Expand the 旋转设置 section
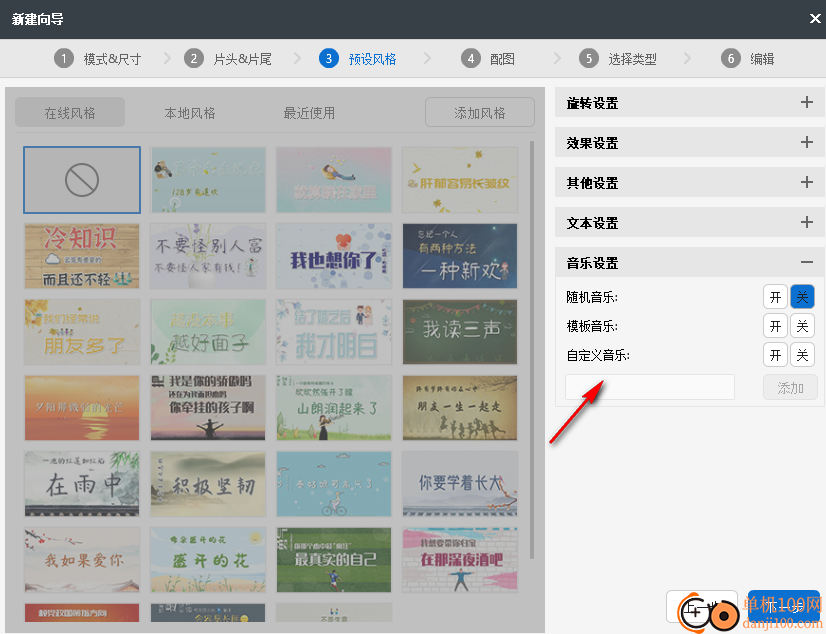Viewport: 826px width, 634px height. pos(807,102)
